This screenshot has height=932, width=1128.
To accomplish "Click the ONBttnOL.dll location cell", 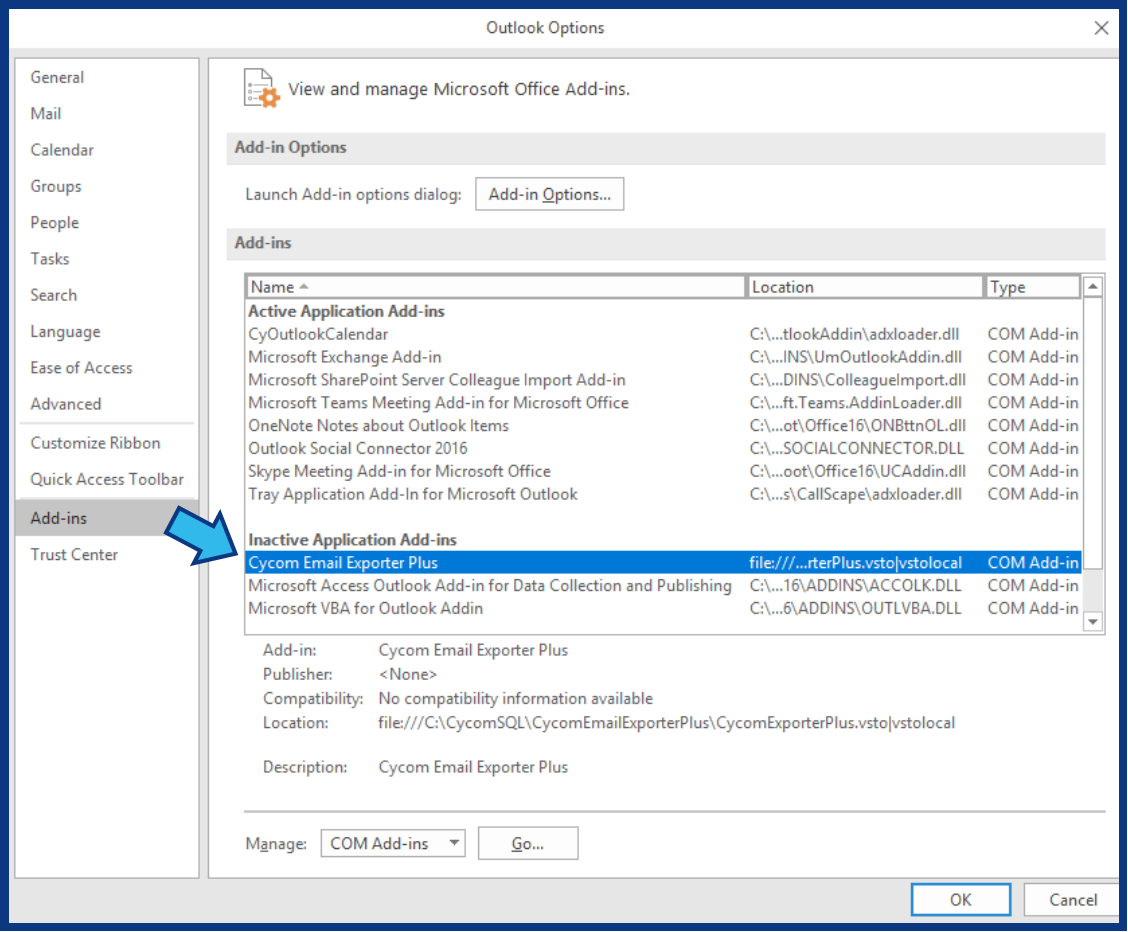I will tap(858, 426).
